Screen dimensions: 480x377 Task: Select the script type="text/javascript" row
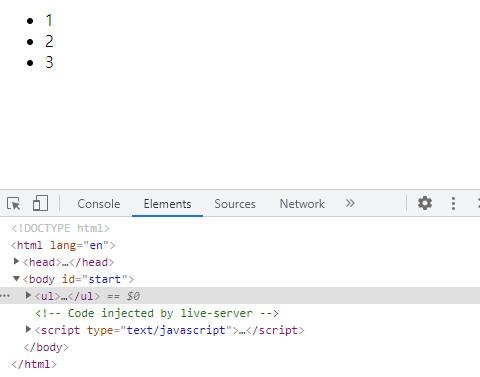[169, 330]
